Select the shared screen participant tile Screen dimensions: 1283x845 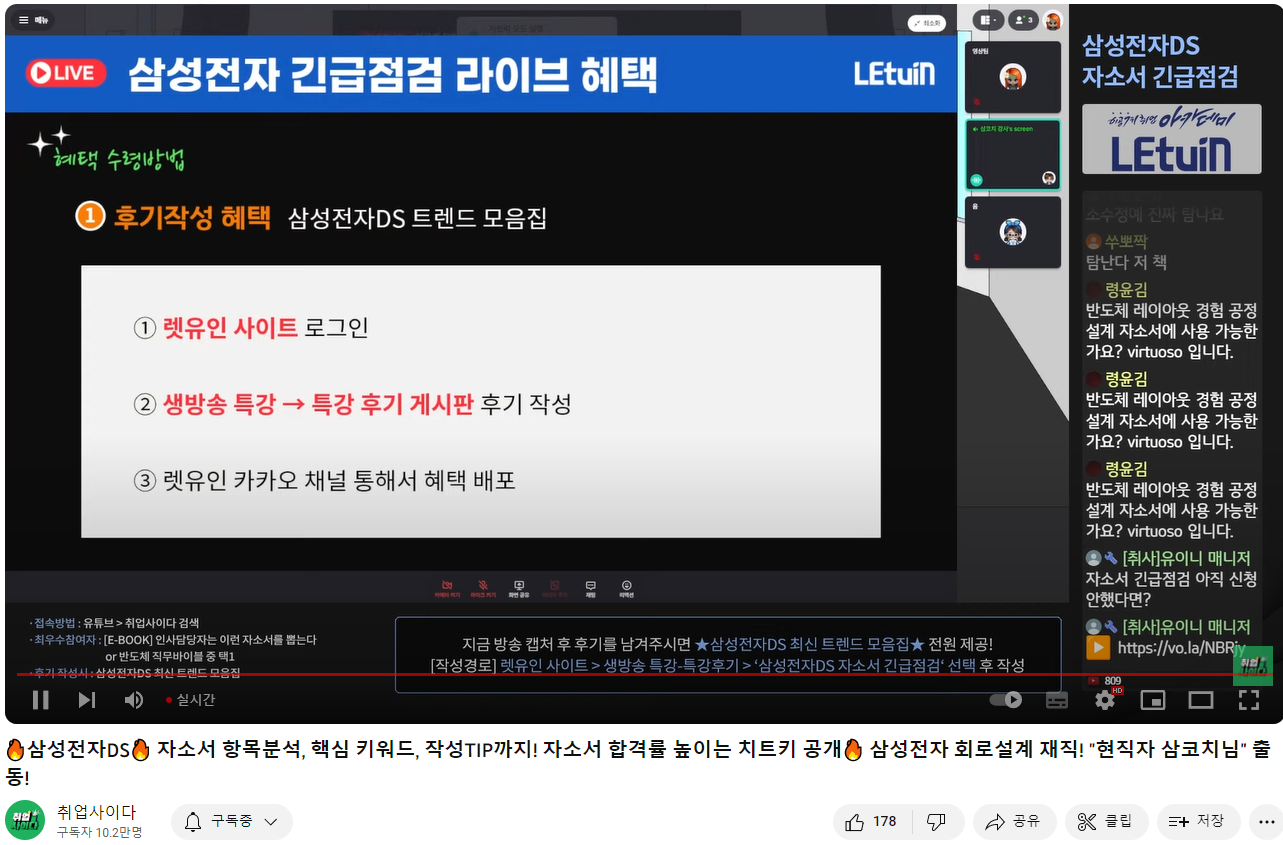click(x=1012, y=155)
